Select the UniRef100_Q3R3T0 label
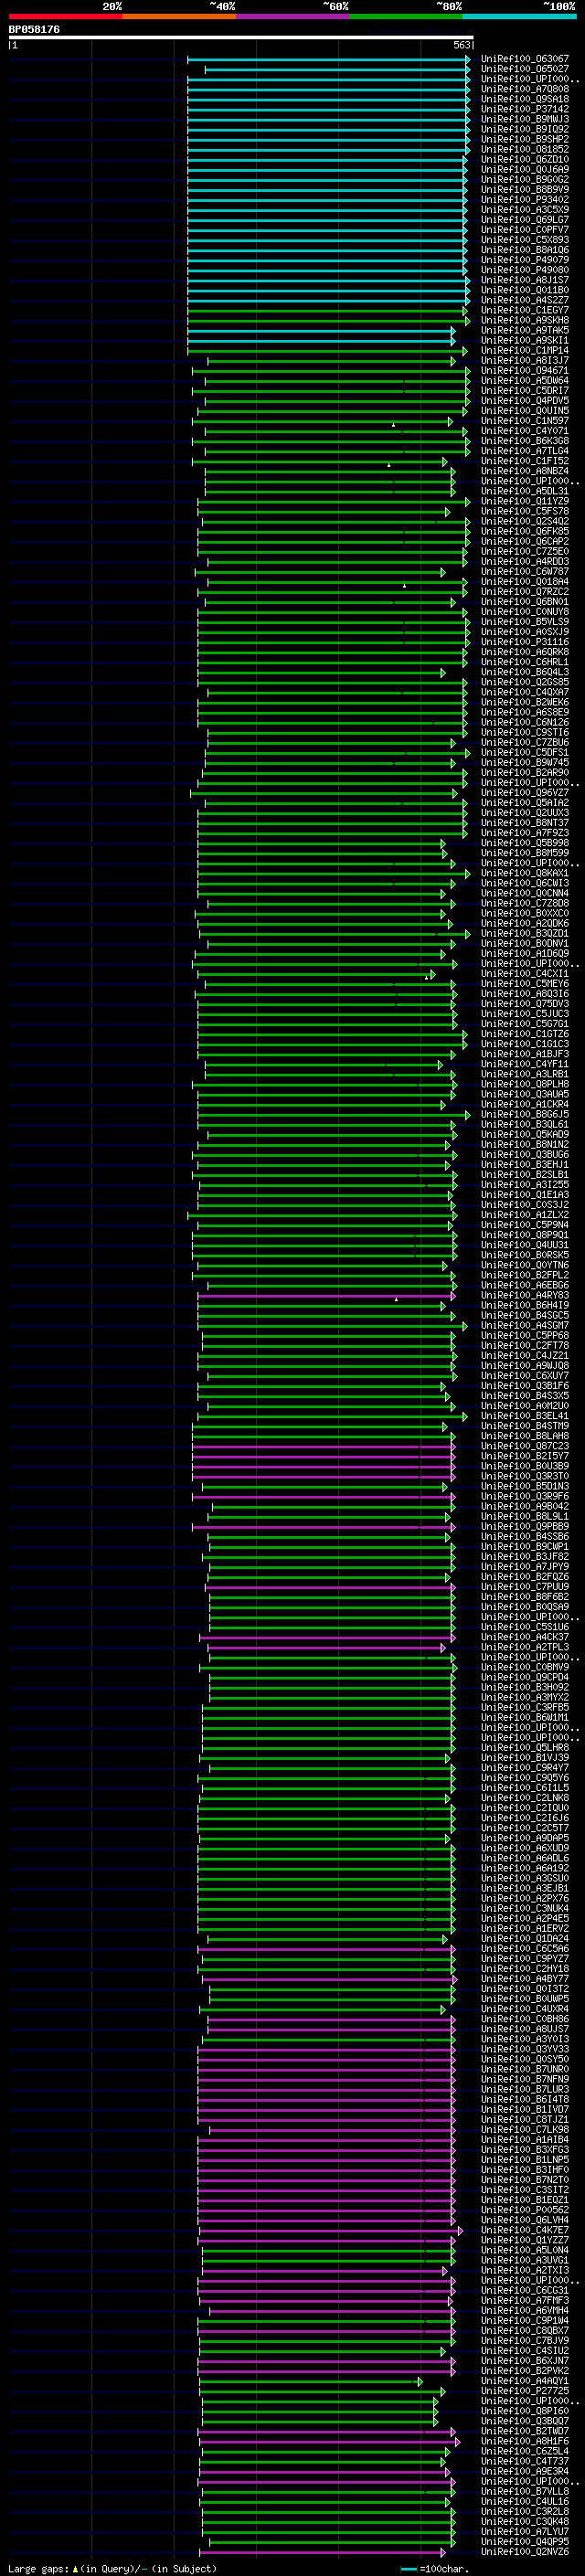The image size is (585, 2576). (525, 1476)
